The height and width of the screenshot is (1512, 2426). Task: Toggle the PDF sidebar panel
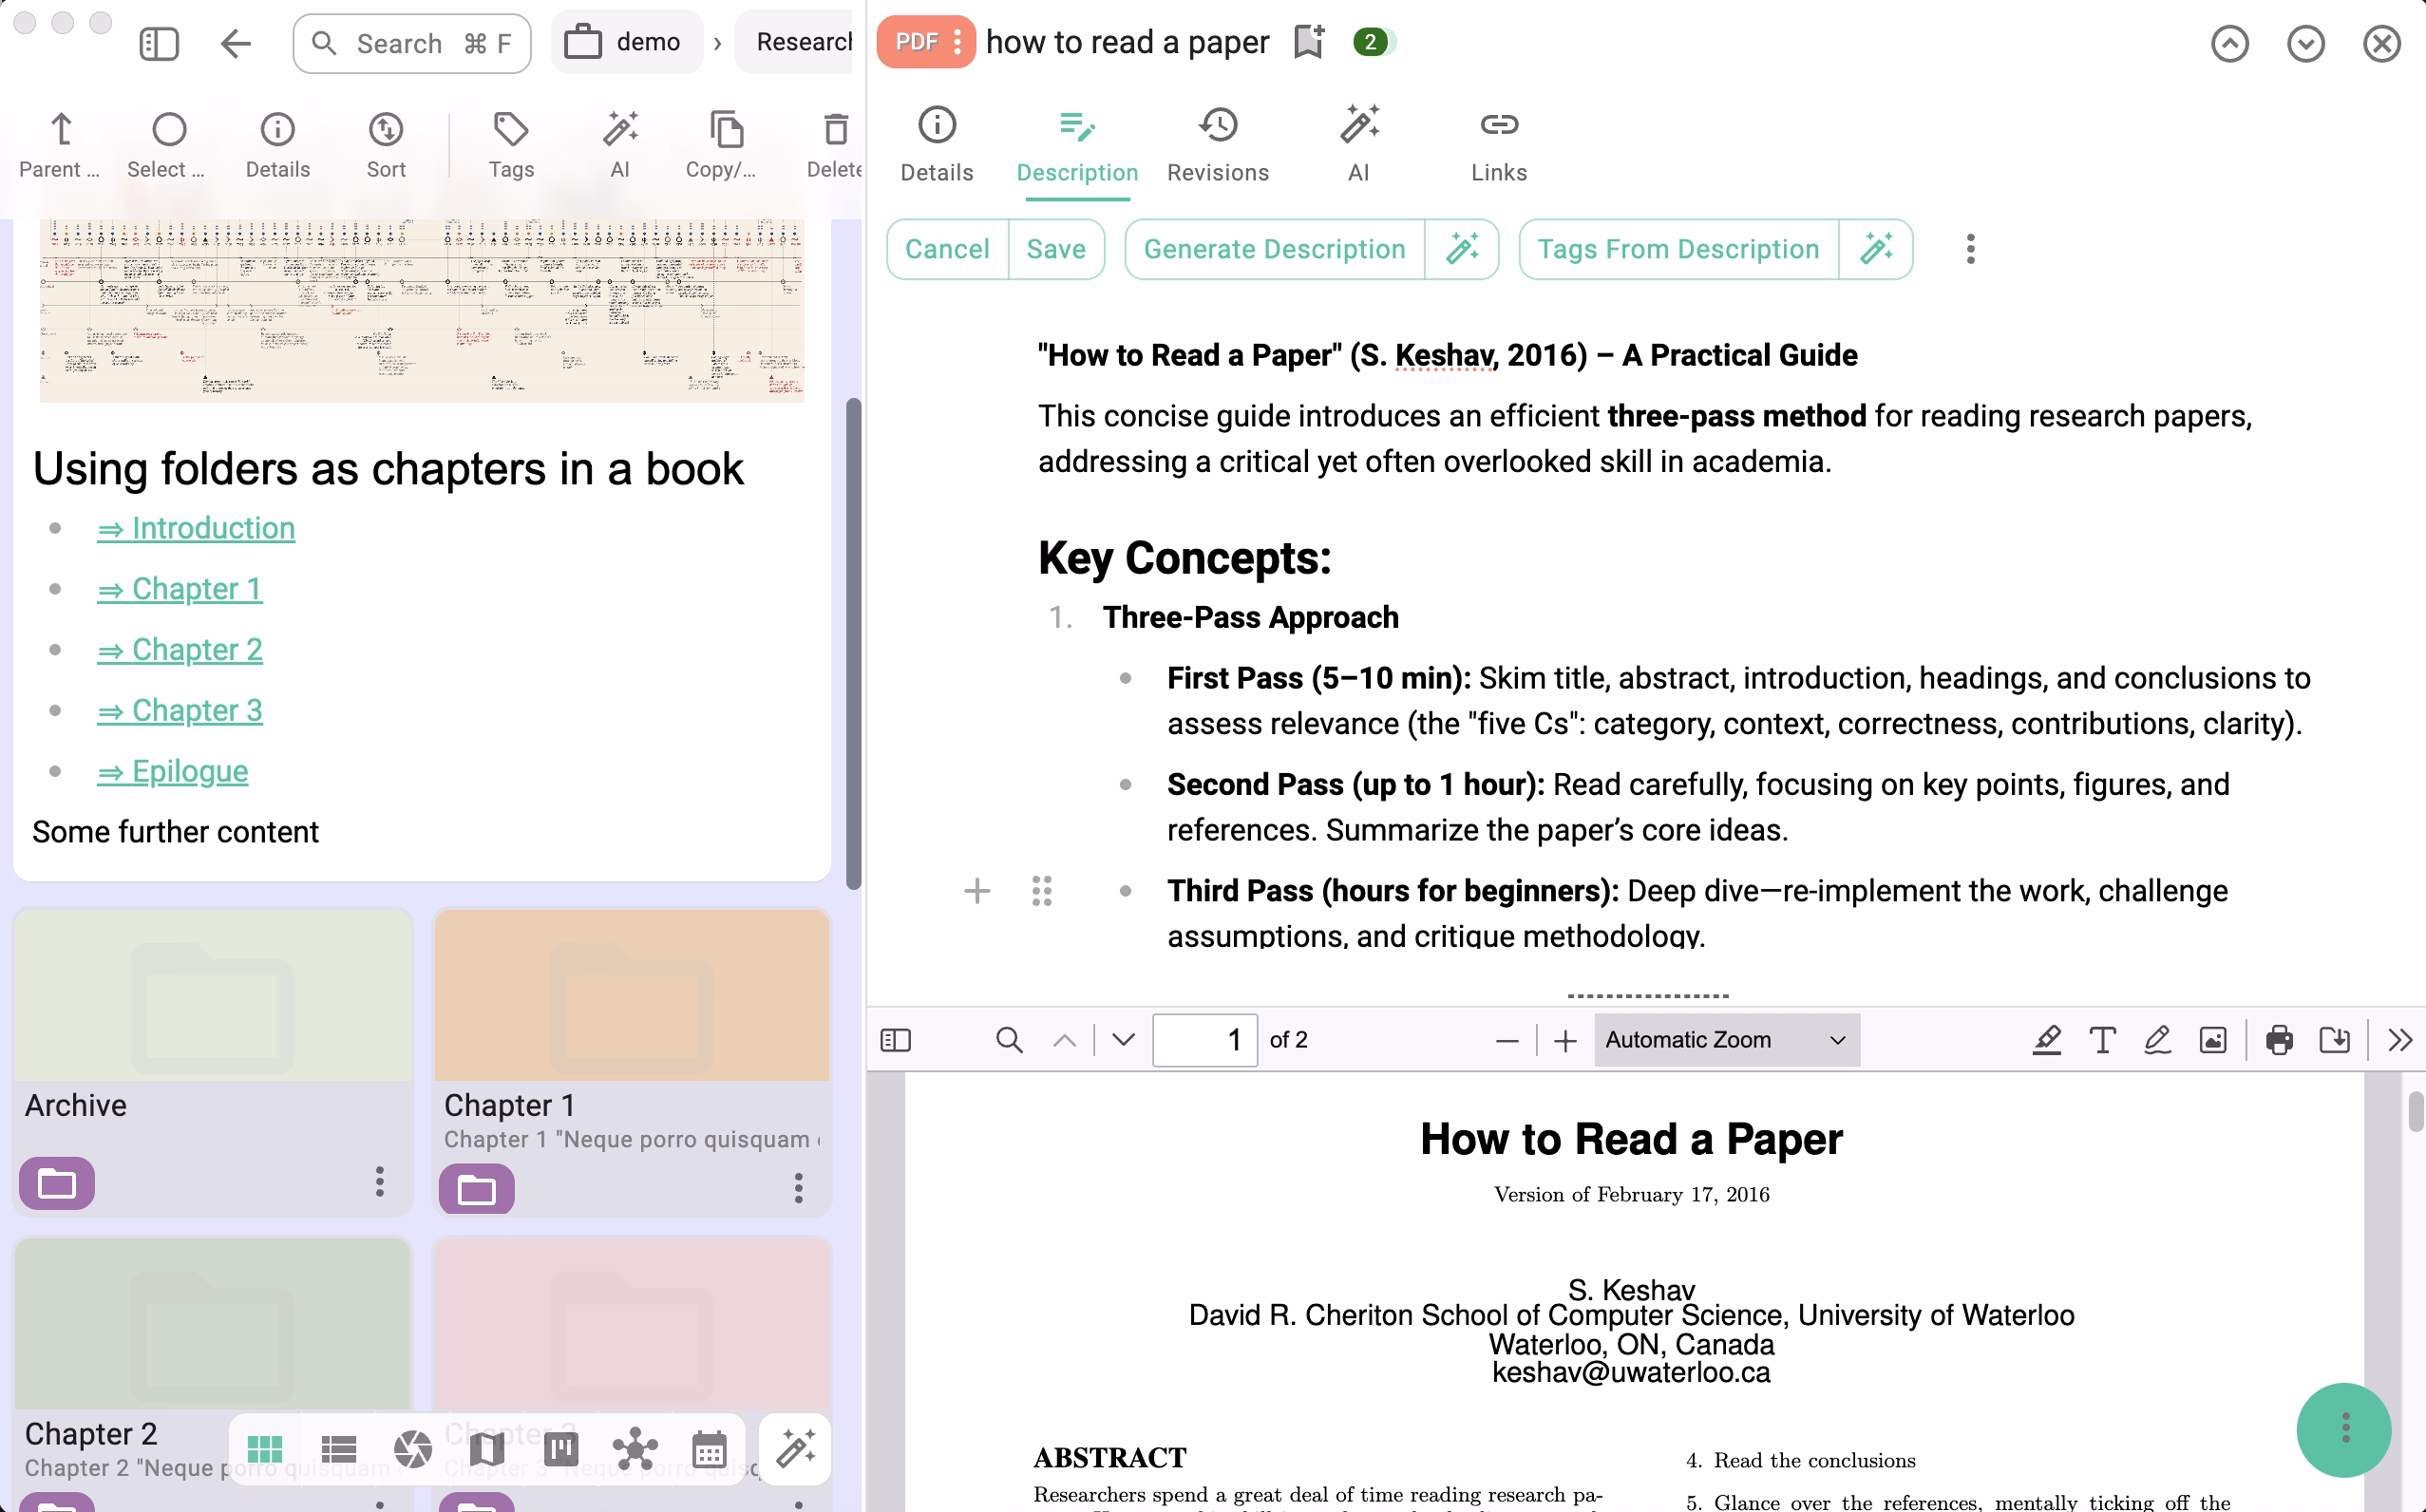(895, 1040)
